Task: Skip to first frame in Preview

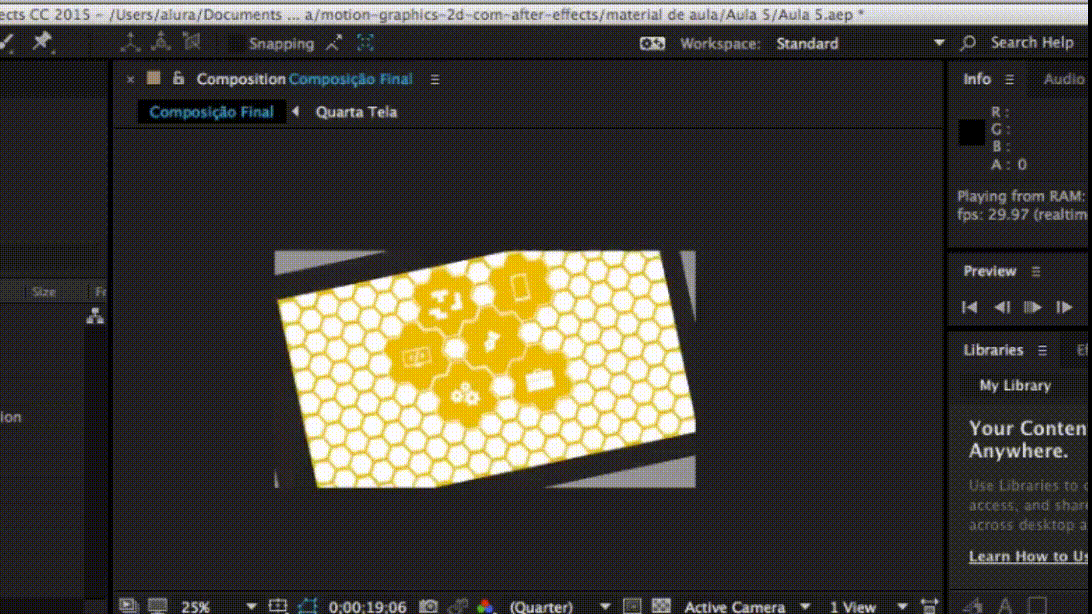Action: pyautogui.click(x=969, y=307)
